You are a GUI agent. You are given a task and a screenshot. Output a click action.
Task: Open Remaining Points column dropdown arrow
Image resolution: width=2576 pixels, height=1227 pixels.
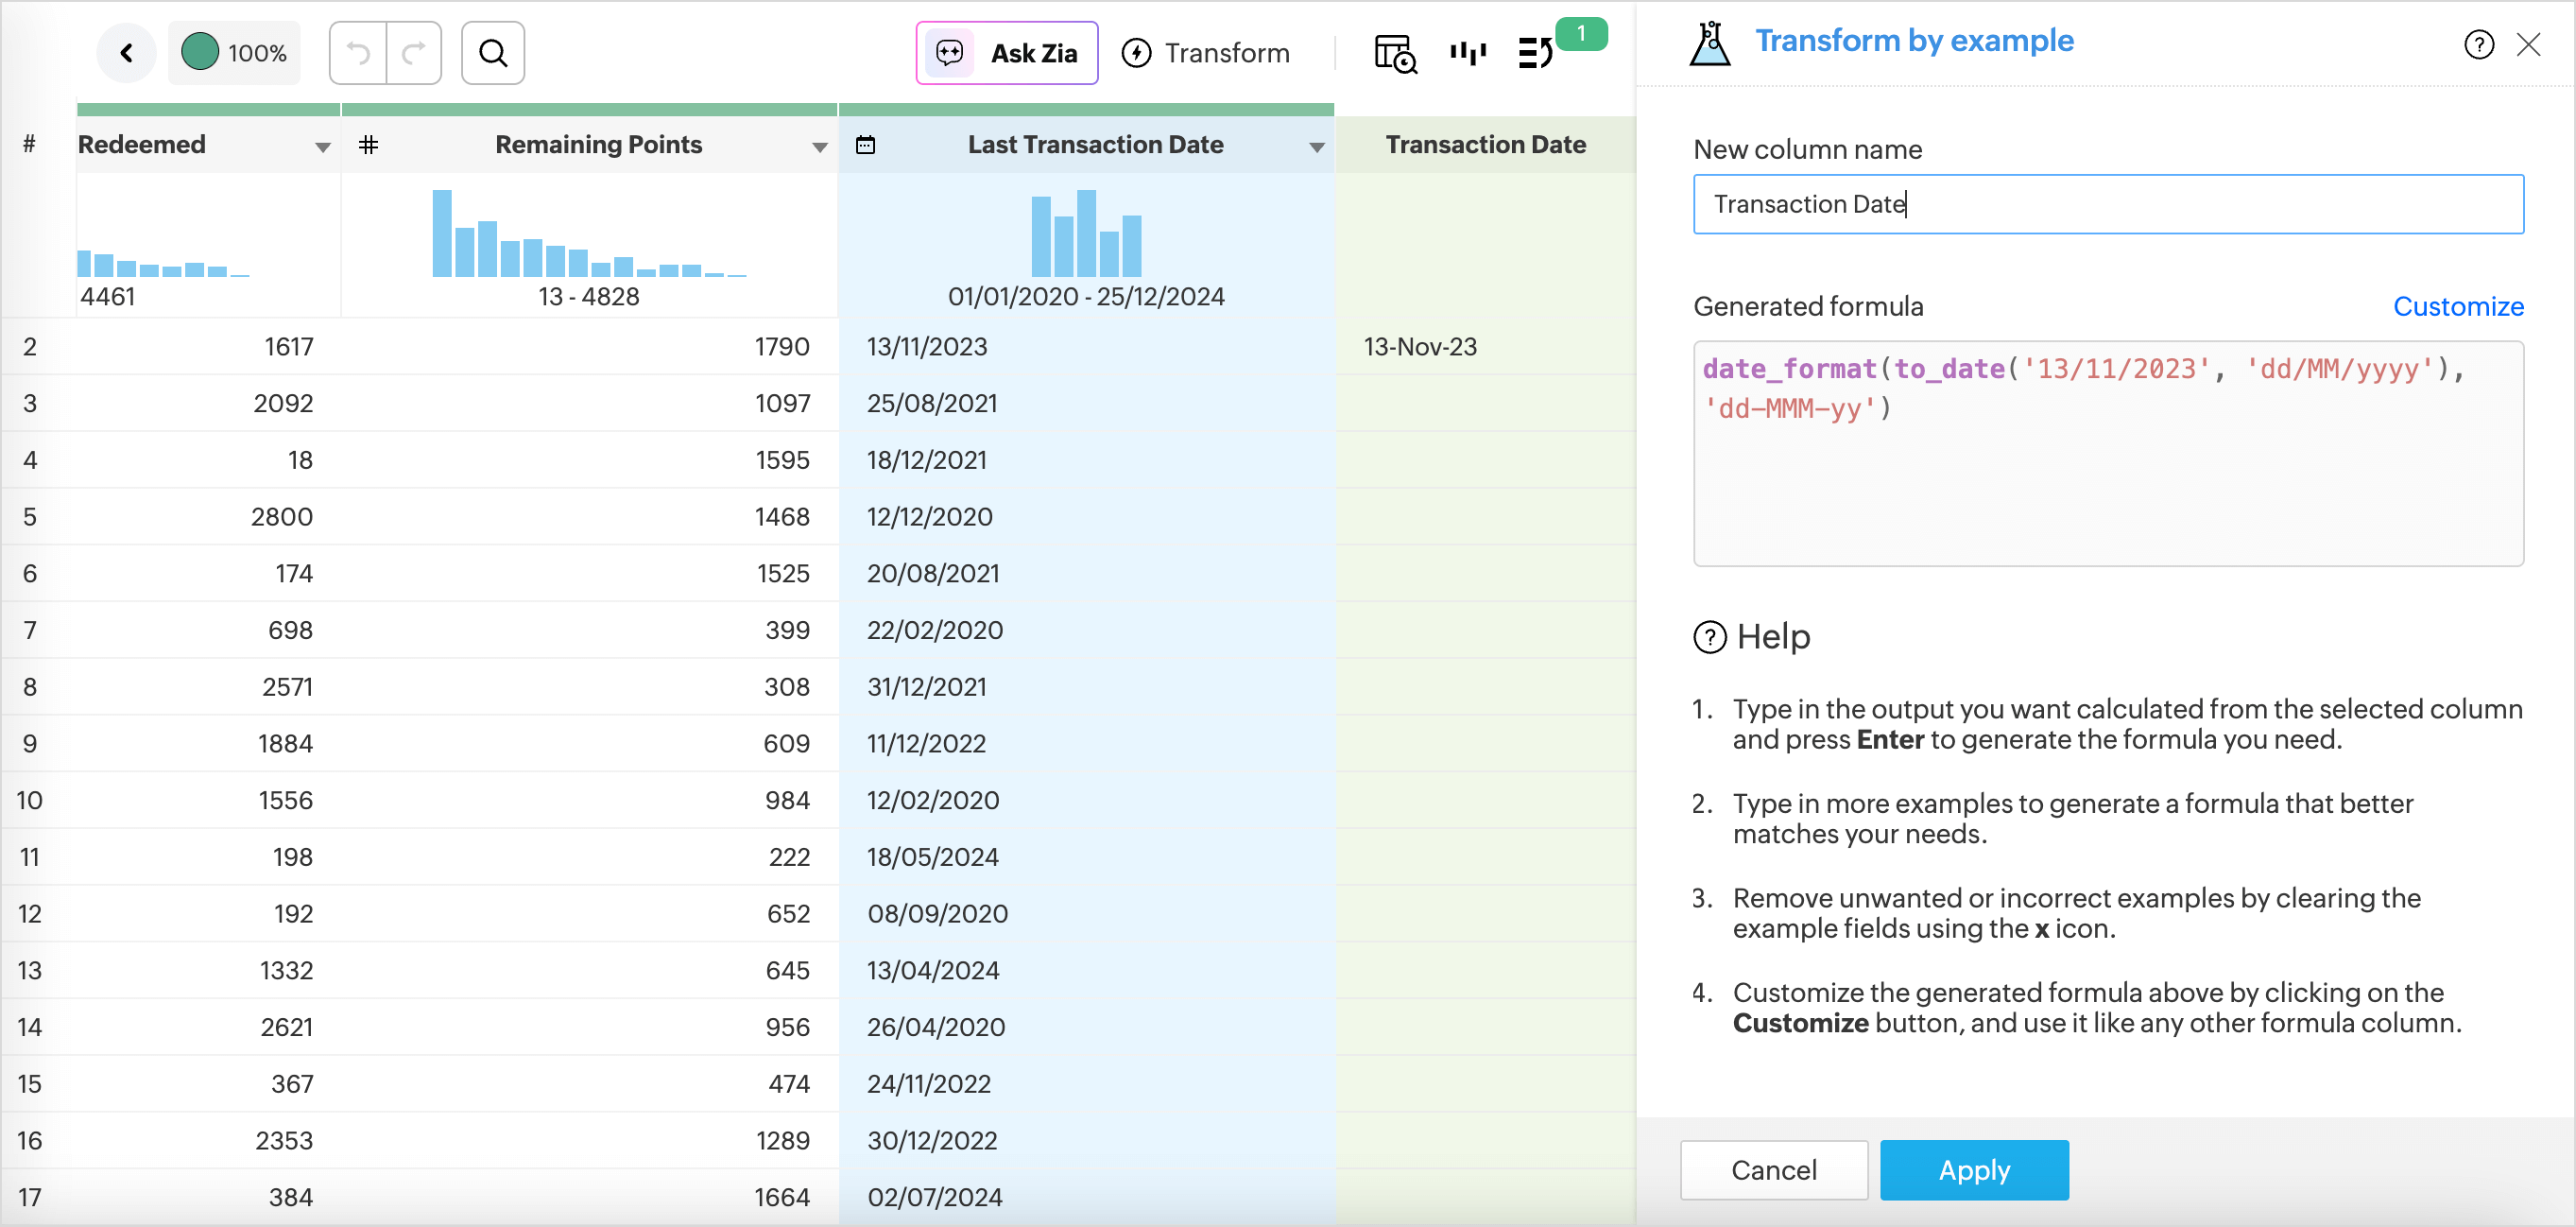coord(819,147)
